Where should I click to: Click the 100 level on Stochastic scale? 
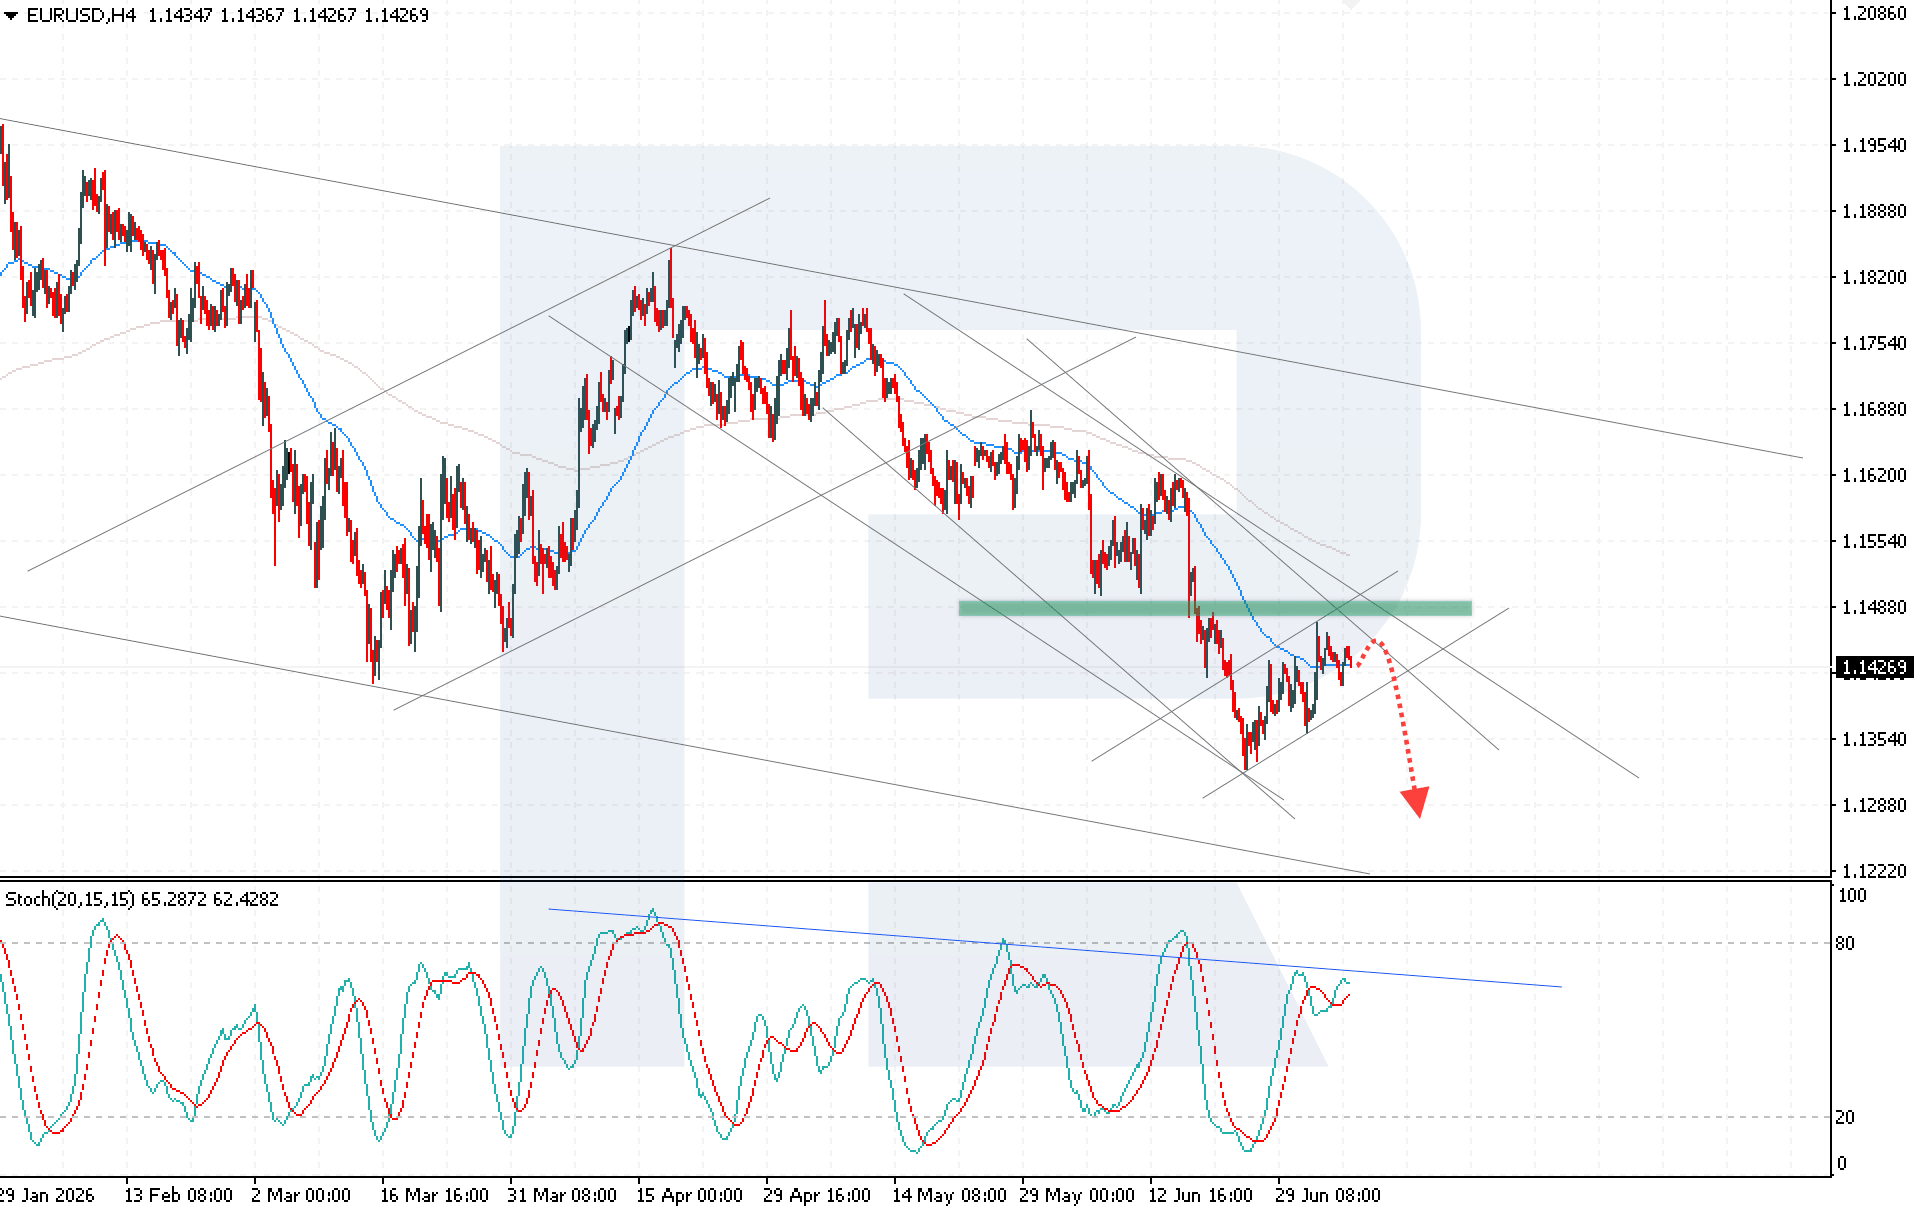click(1852, 897)
